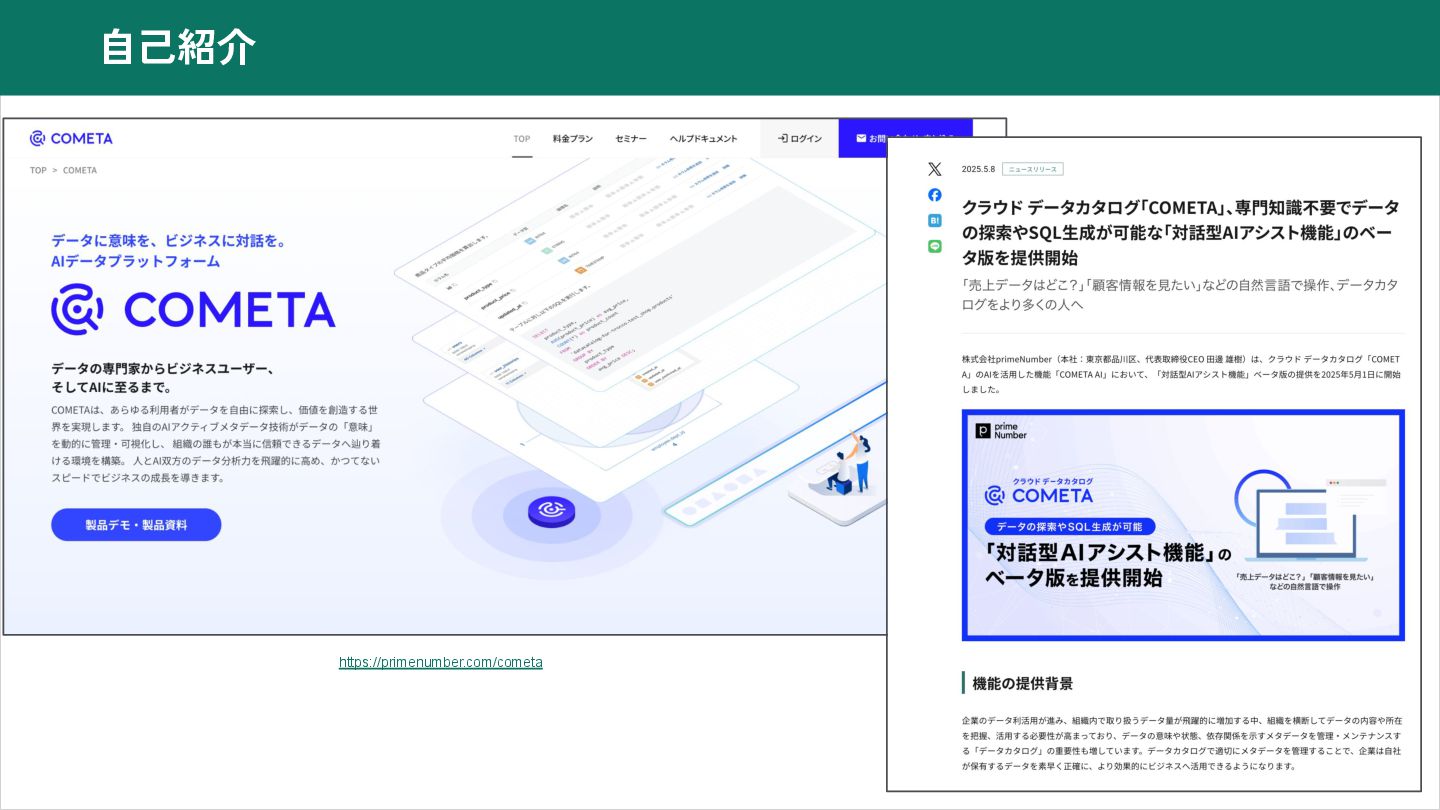1440x810 pixels.
Task: Click the データの探索やSQL生成が可能 pill in the banner
Action: [x=1070, y=526]
